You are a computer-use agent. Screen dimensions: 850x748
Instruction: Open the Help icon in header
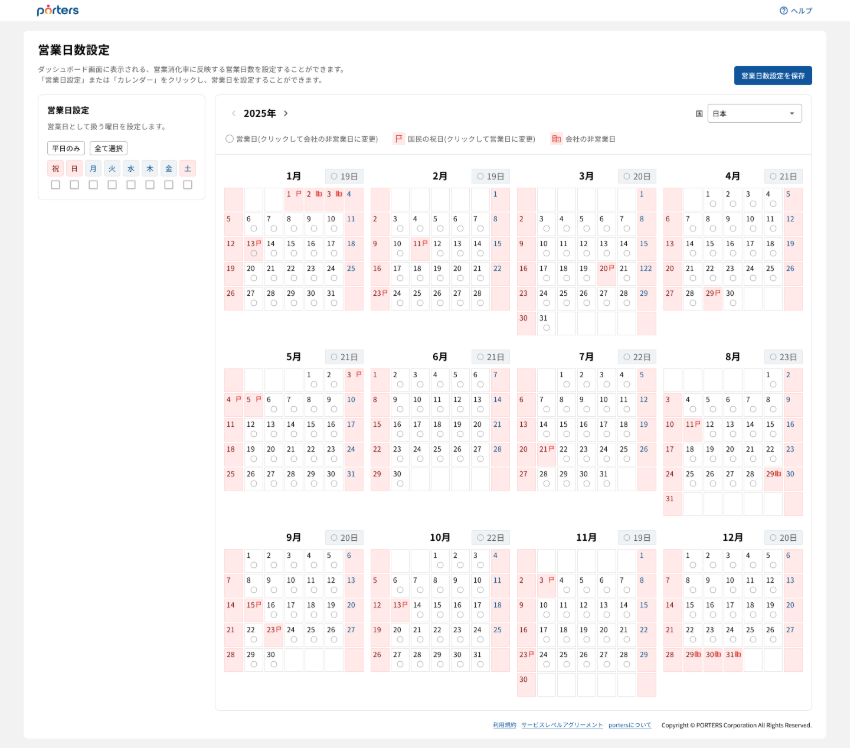tap(784, 11)
